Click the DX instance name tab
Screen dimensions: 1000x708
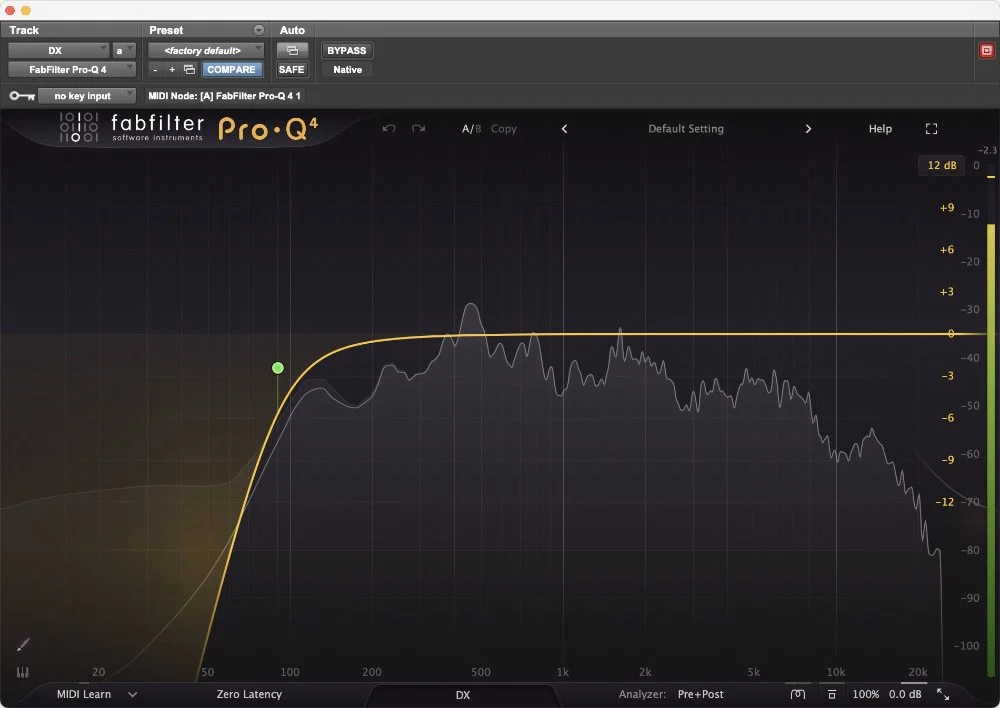click(463, 695)
